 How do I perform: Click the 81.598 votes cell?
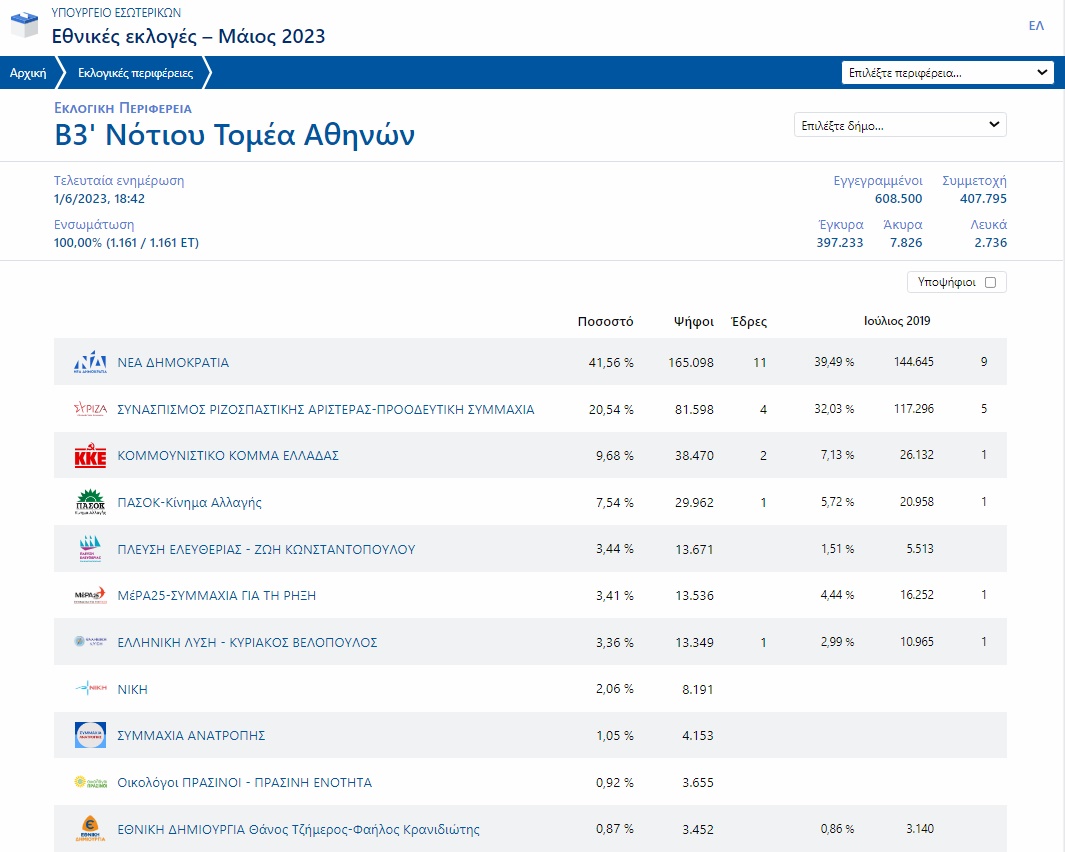coord(694,410)
